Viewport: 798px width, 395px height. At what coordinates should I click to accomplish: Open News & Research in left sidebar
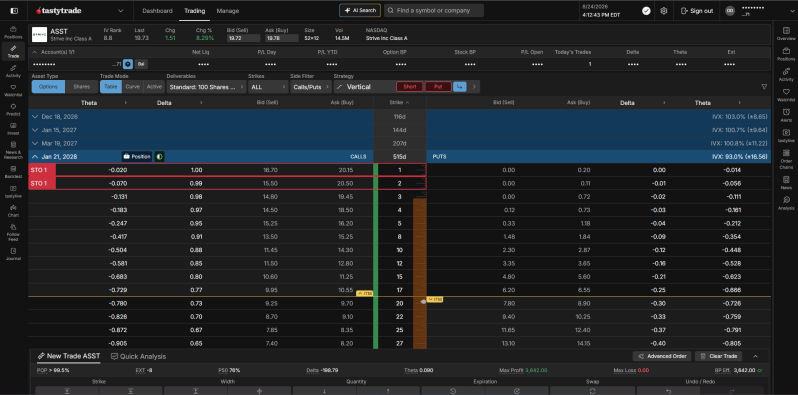click(13, 151)
